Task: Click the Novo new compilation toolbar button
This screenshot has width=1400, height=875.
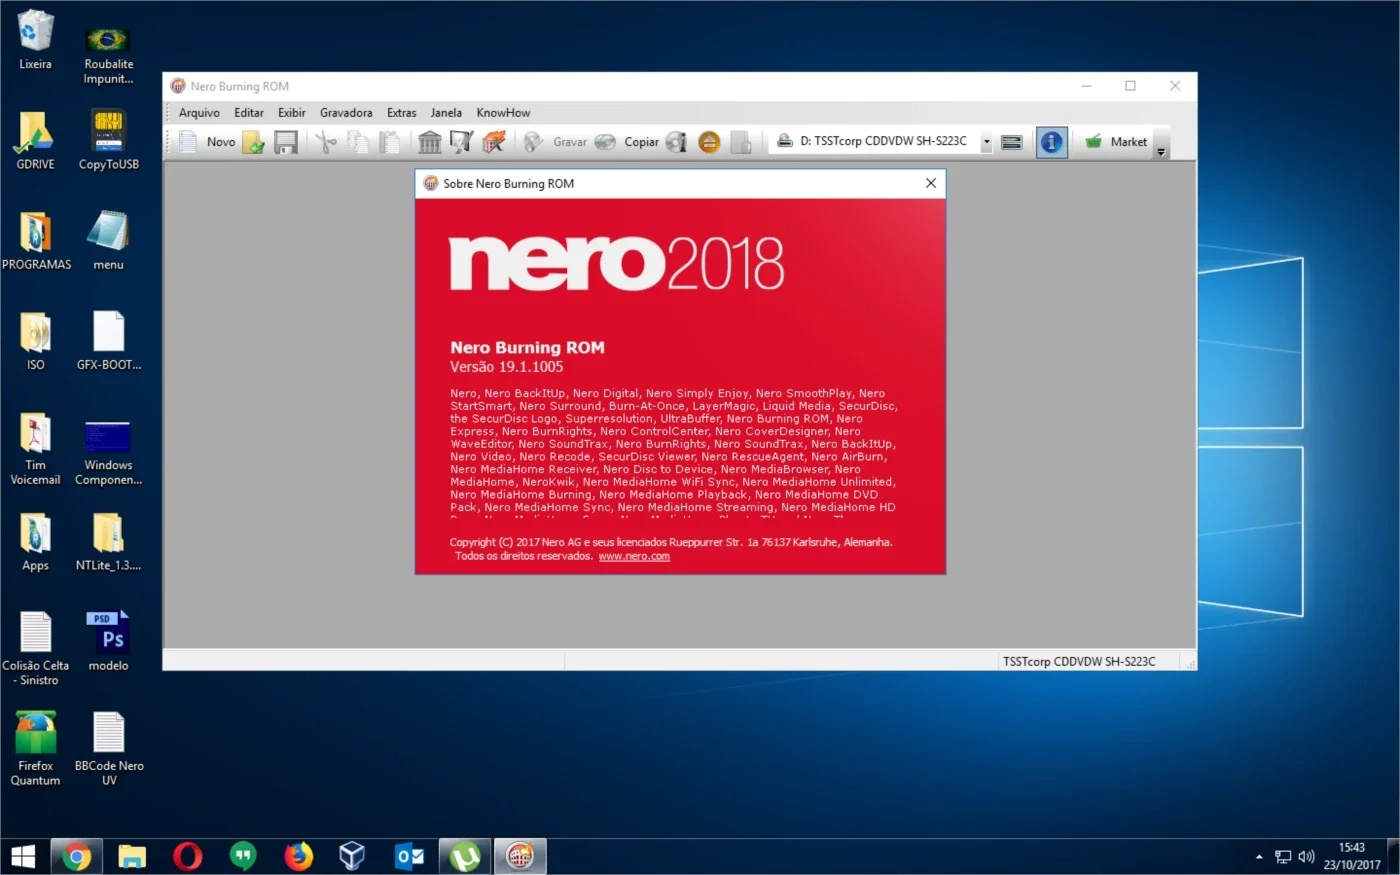Action: pyautogui.click(x=207, y=142)
